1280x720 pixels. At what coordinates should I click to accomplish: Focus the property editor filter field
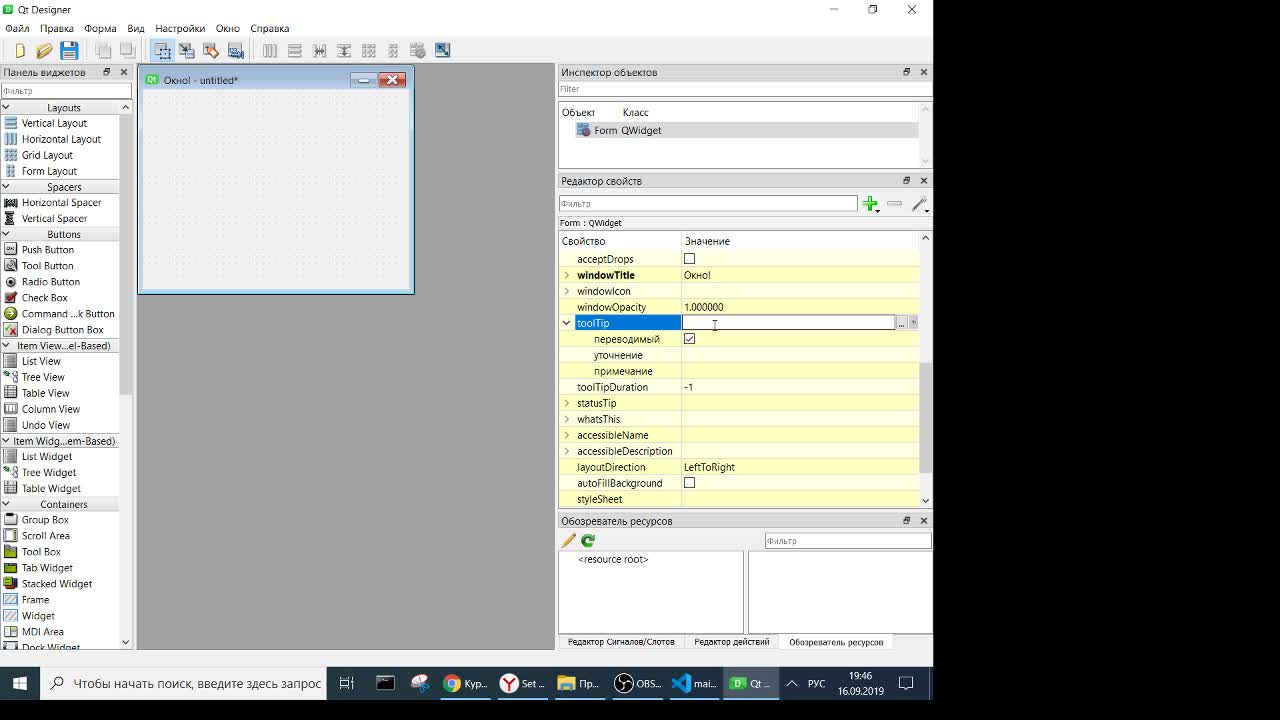coord(708,204)
